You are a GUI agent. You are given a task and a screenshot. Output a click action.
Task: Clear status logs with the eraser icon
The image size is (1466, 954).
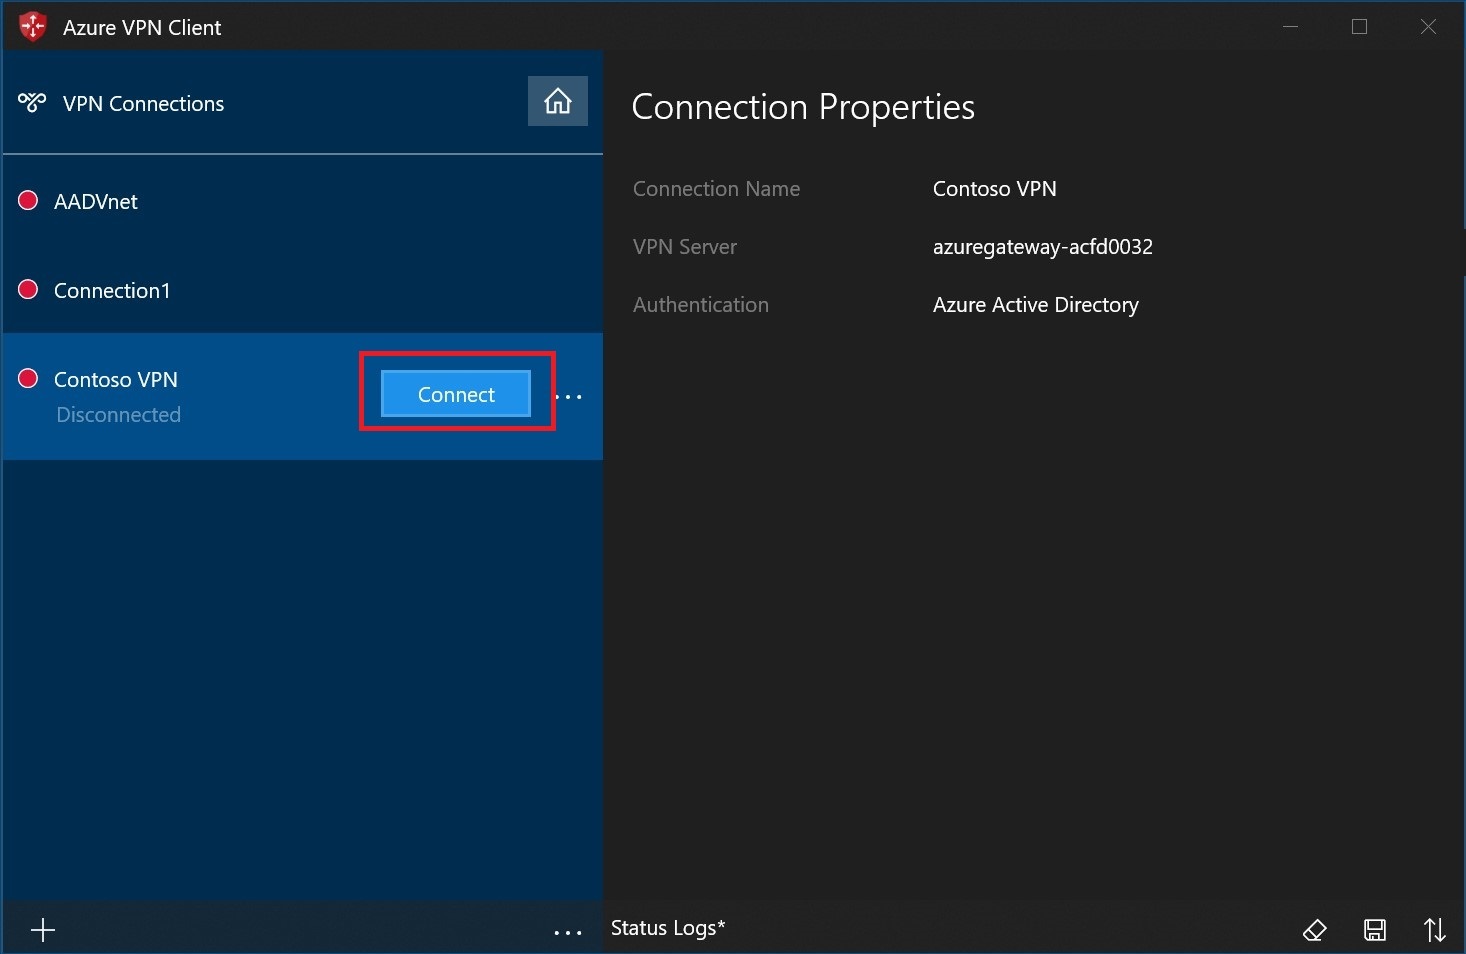tap(1314, 930)
